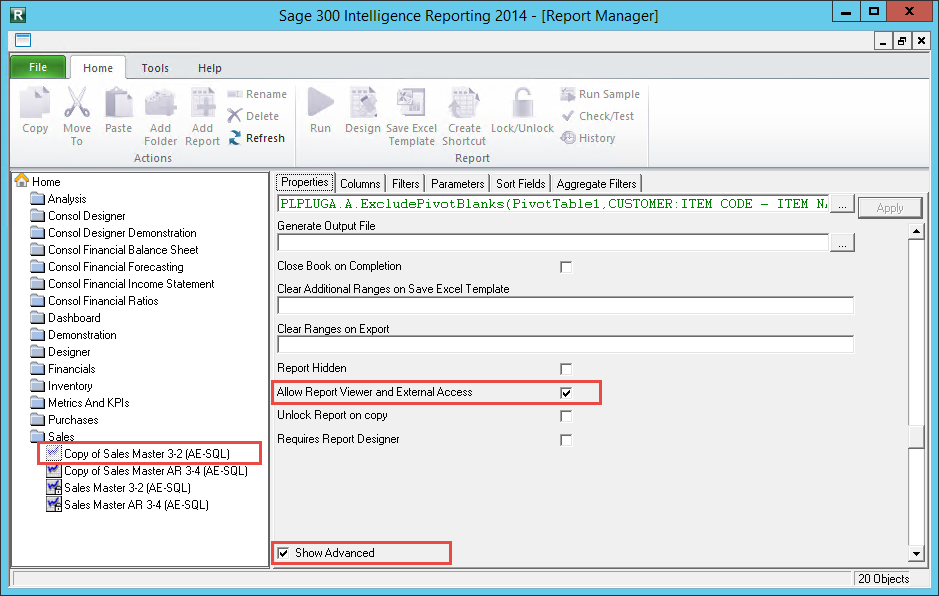The height and width of the screenshot is (596, 939).
Task: Select Copy of Sales Master 3-2 (AE-SQL) report
Action: [x=147, y=453]
